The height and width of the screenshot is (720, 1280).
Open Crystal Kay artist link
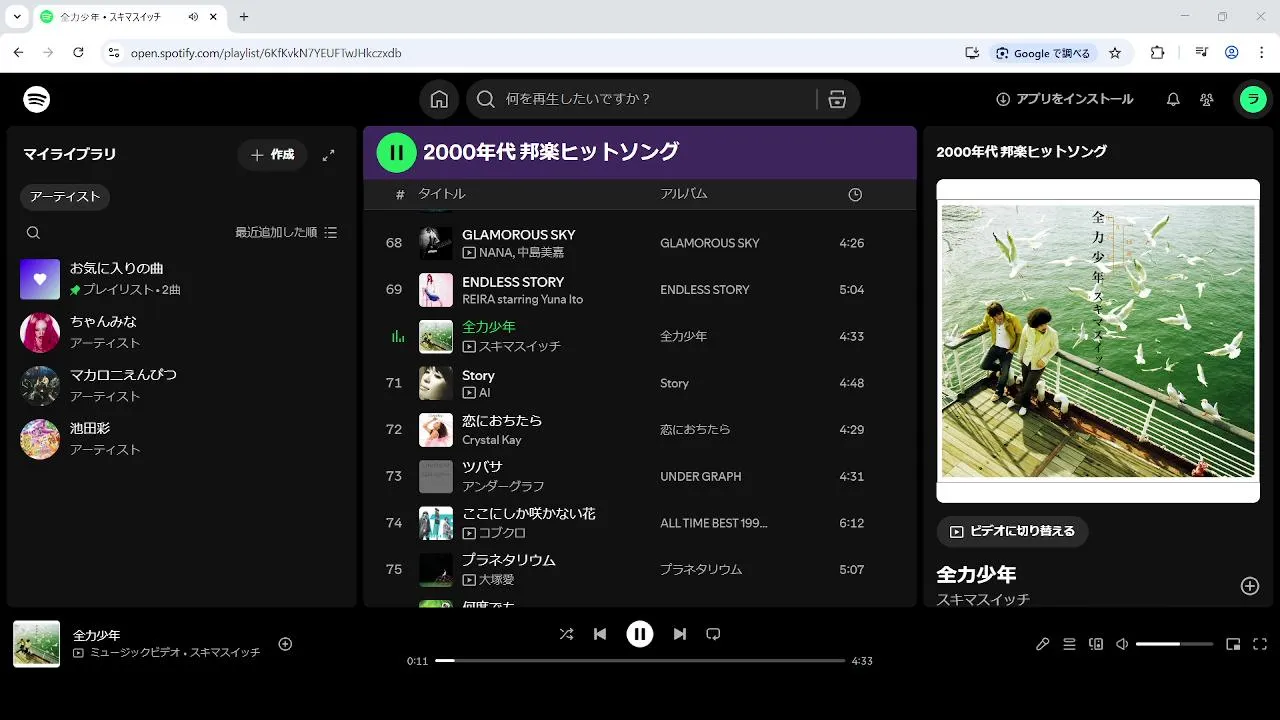[x=492, y=440]
